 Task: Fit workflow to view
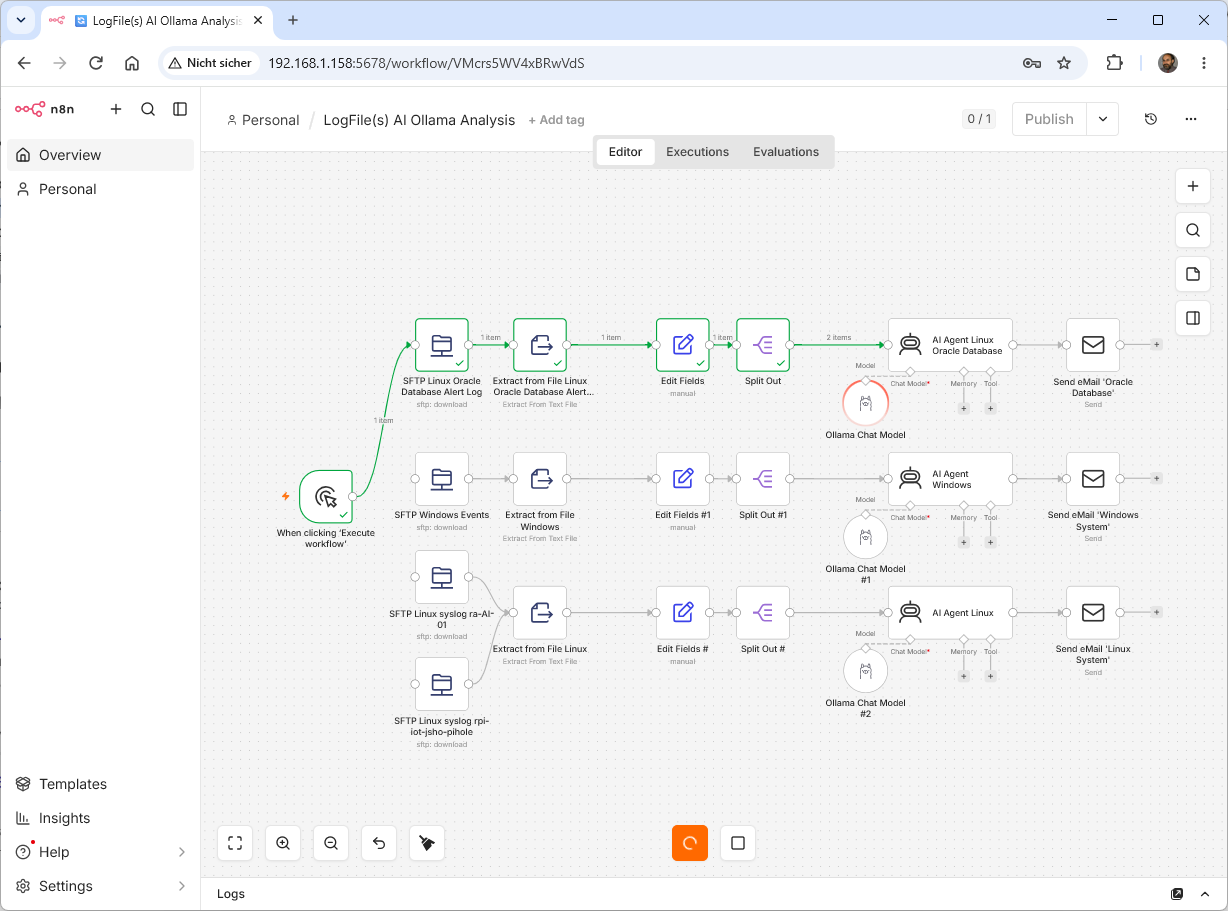pyautogui.click(x=235, y=843)
